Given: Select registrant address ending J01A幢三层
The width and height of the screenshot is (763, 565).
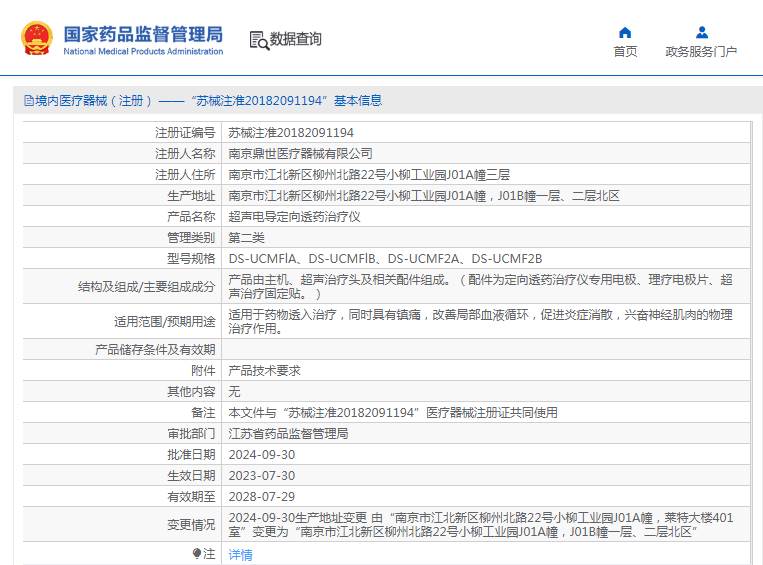Looking at the screenshot, I should (369, 175).
